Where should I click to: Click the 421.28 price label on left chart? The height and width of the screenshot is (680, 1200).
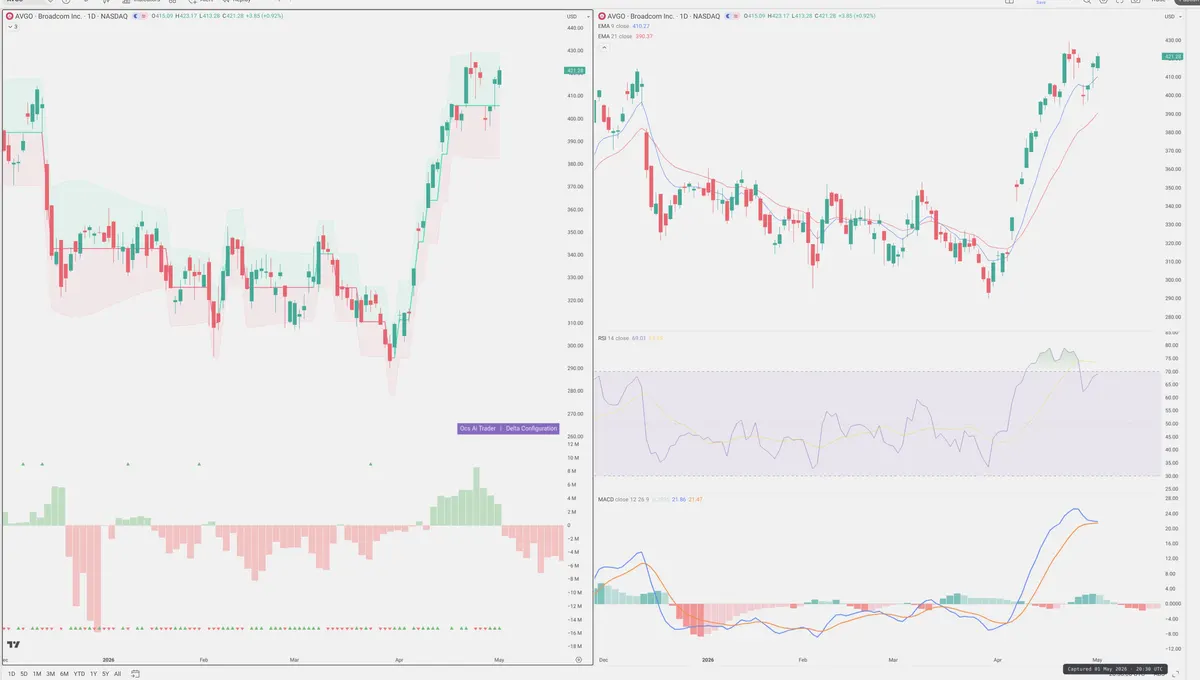pyautogui.click(x=575, y=71)
